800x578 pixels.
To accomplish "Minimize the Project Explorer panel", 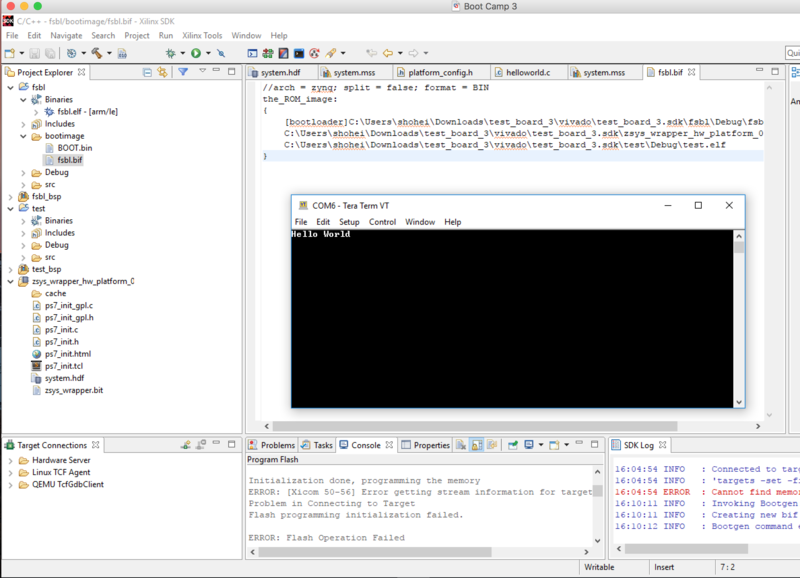I will (216, 71).
